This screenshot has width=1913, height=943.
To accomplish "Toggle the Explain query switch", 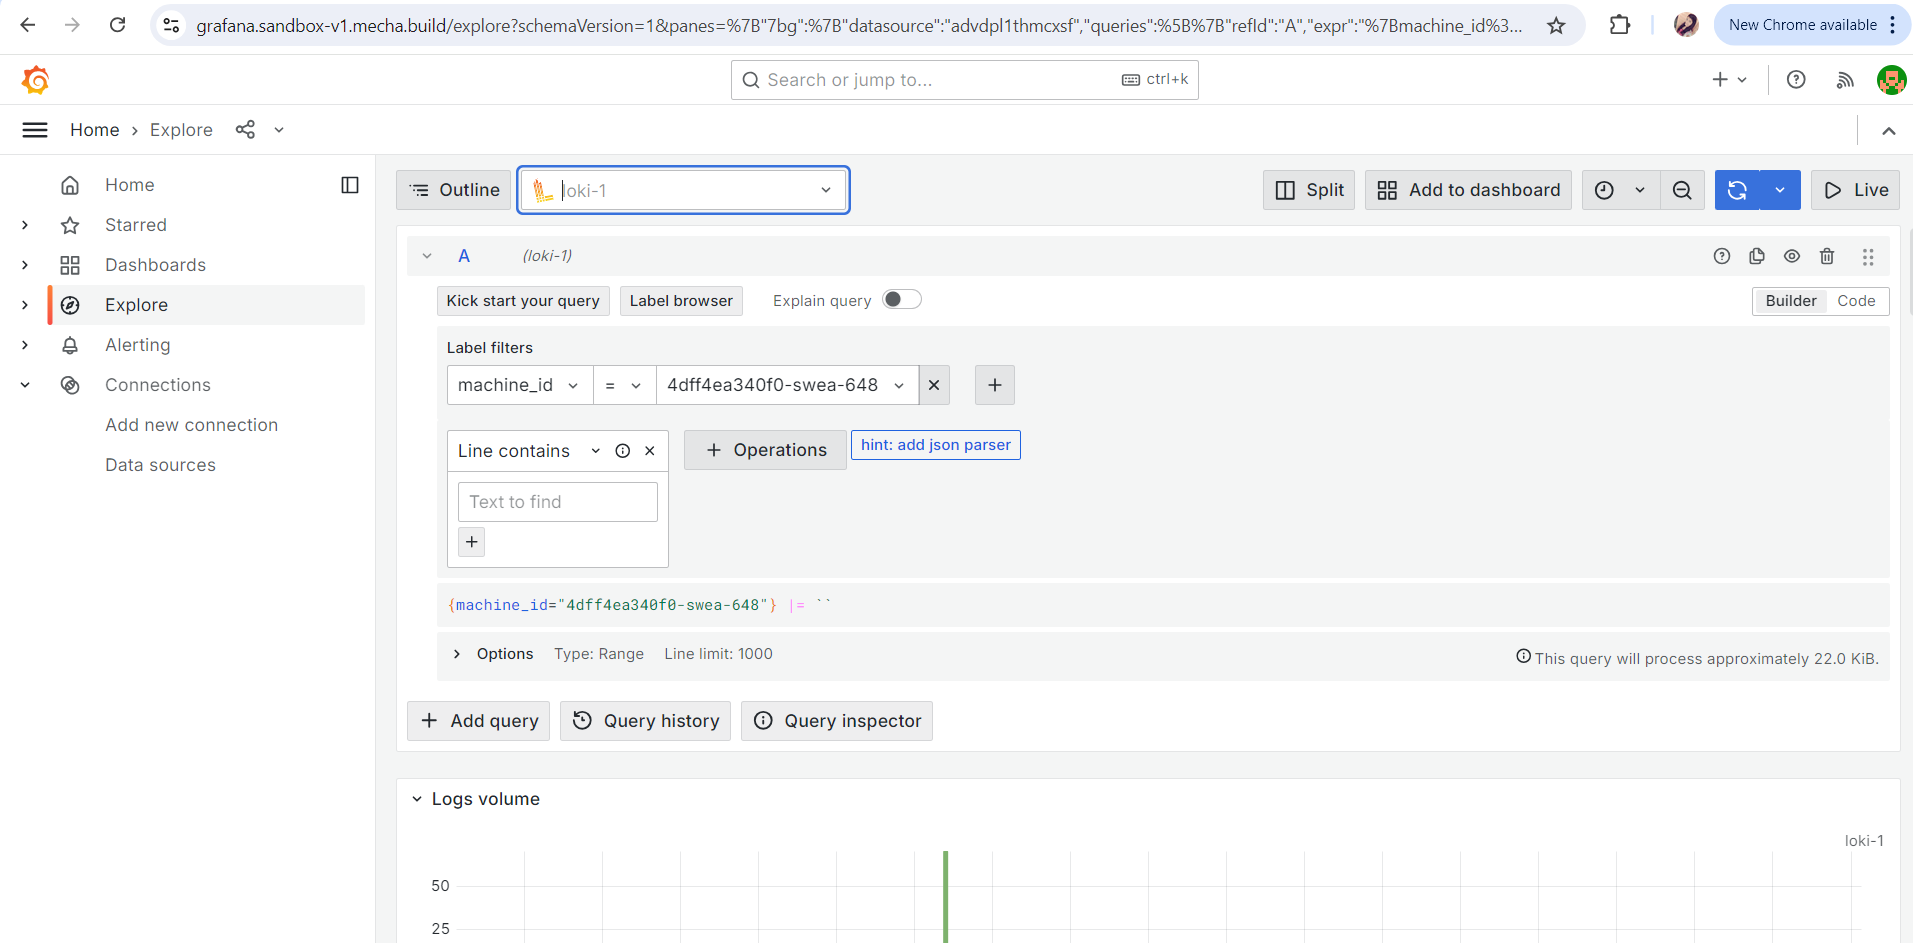I will 901,300.
